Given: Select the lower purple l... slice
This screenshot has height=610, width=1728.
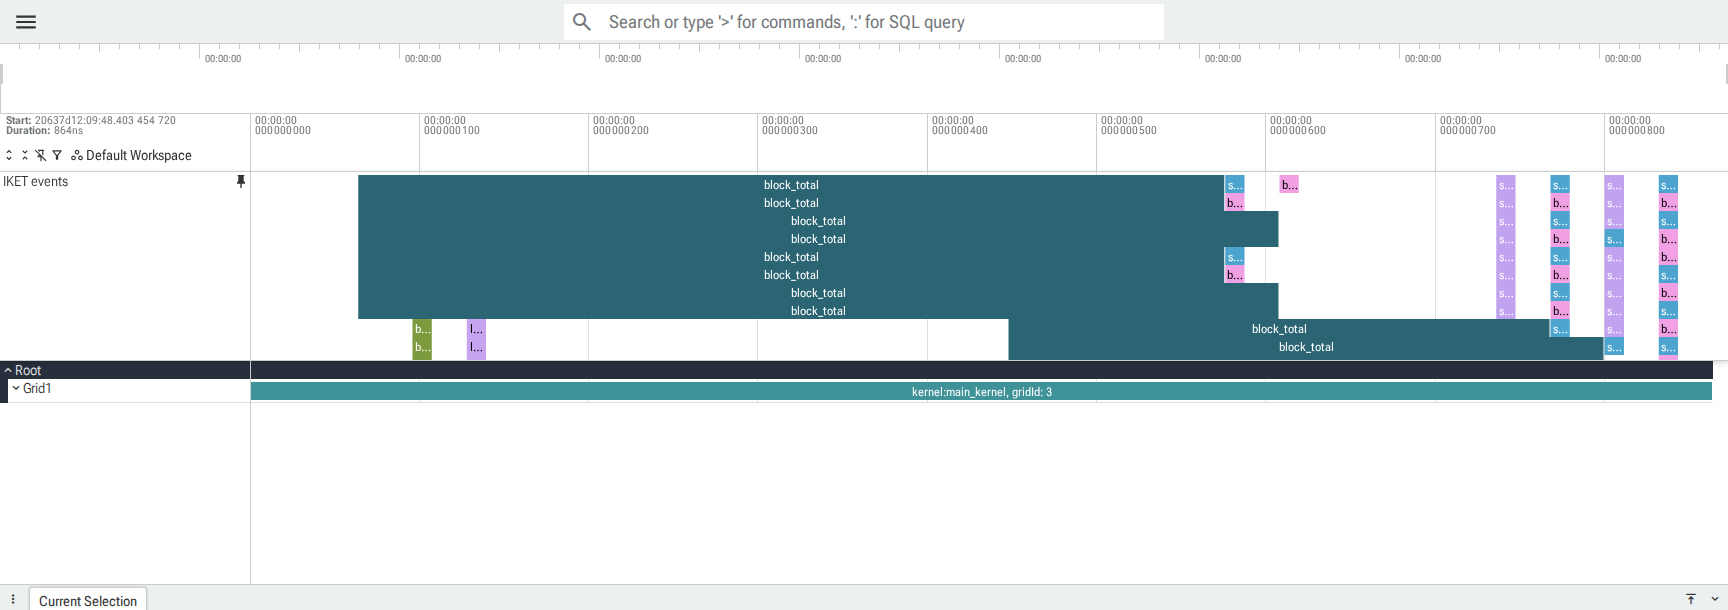Looking at the screenshot, I should [x=477, y=347].
